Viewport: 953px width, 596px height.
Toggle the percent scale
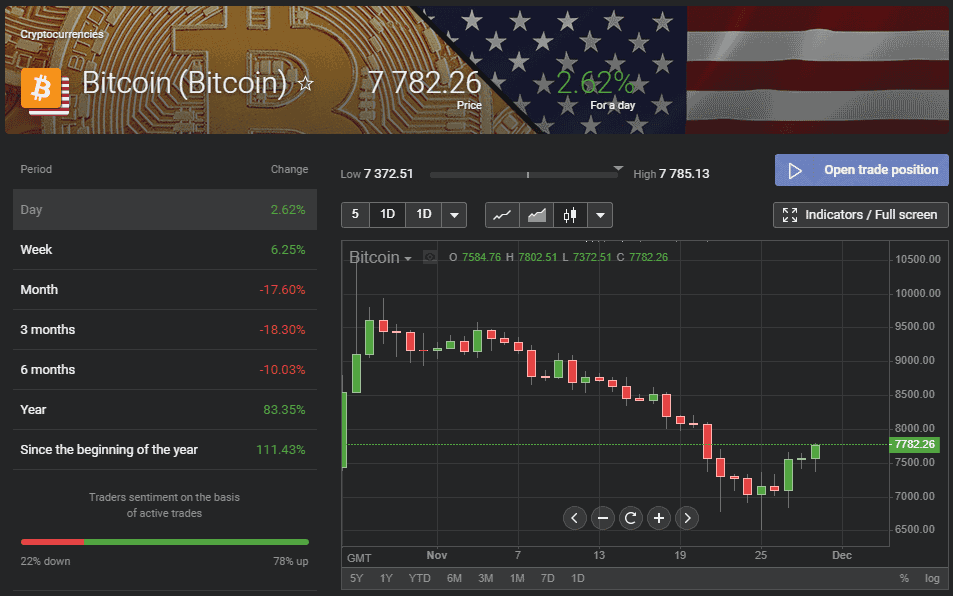point(904,578)
